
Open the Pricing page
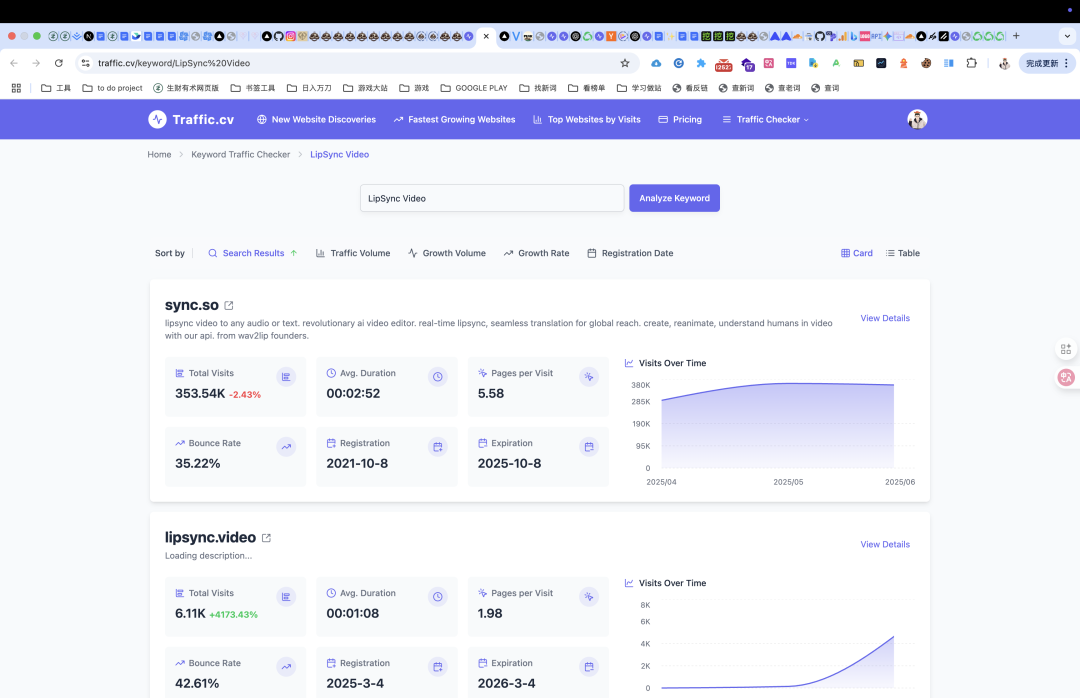click(680, 119)
